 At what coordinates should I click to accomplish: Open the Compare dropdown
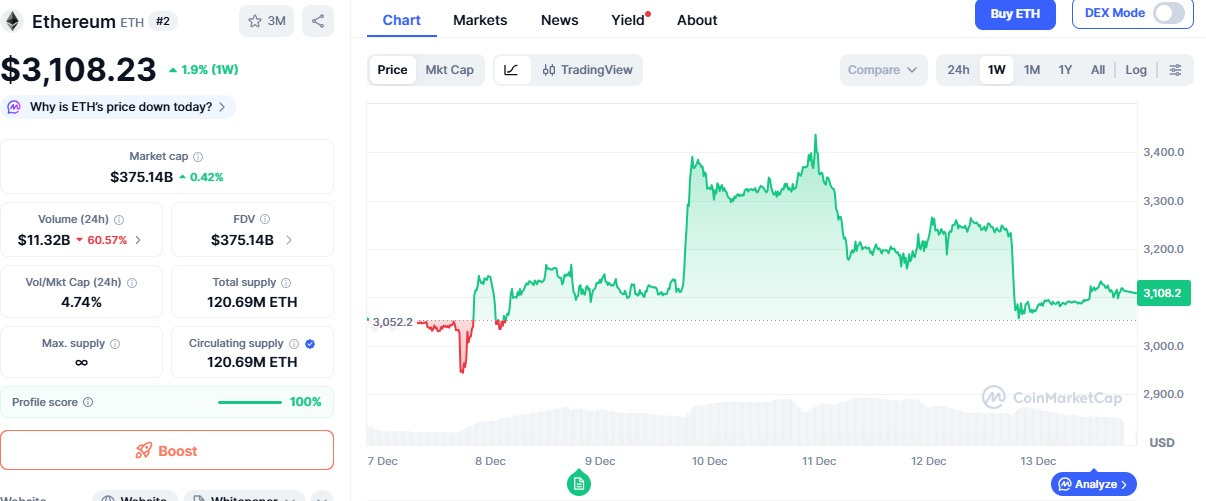click(883, 70)
